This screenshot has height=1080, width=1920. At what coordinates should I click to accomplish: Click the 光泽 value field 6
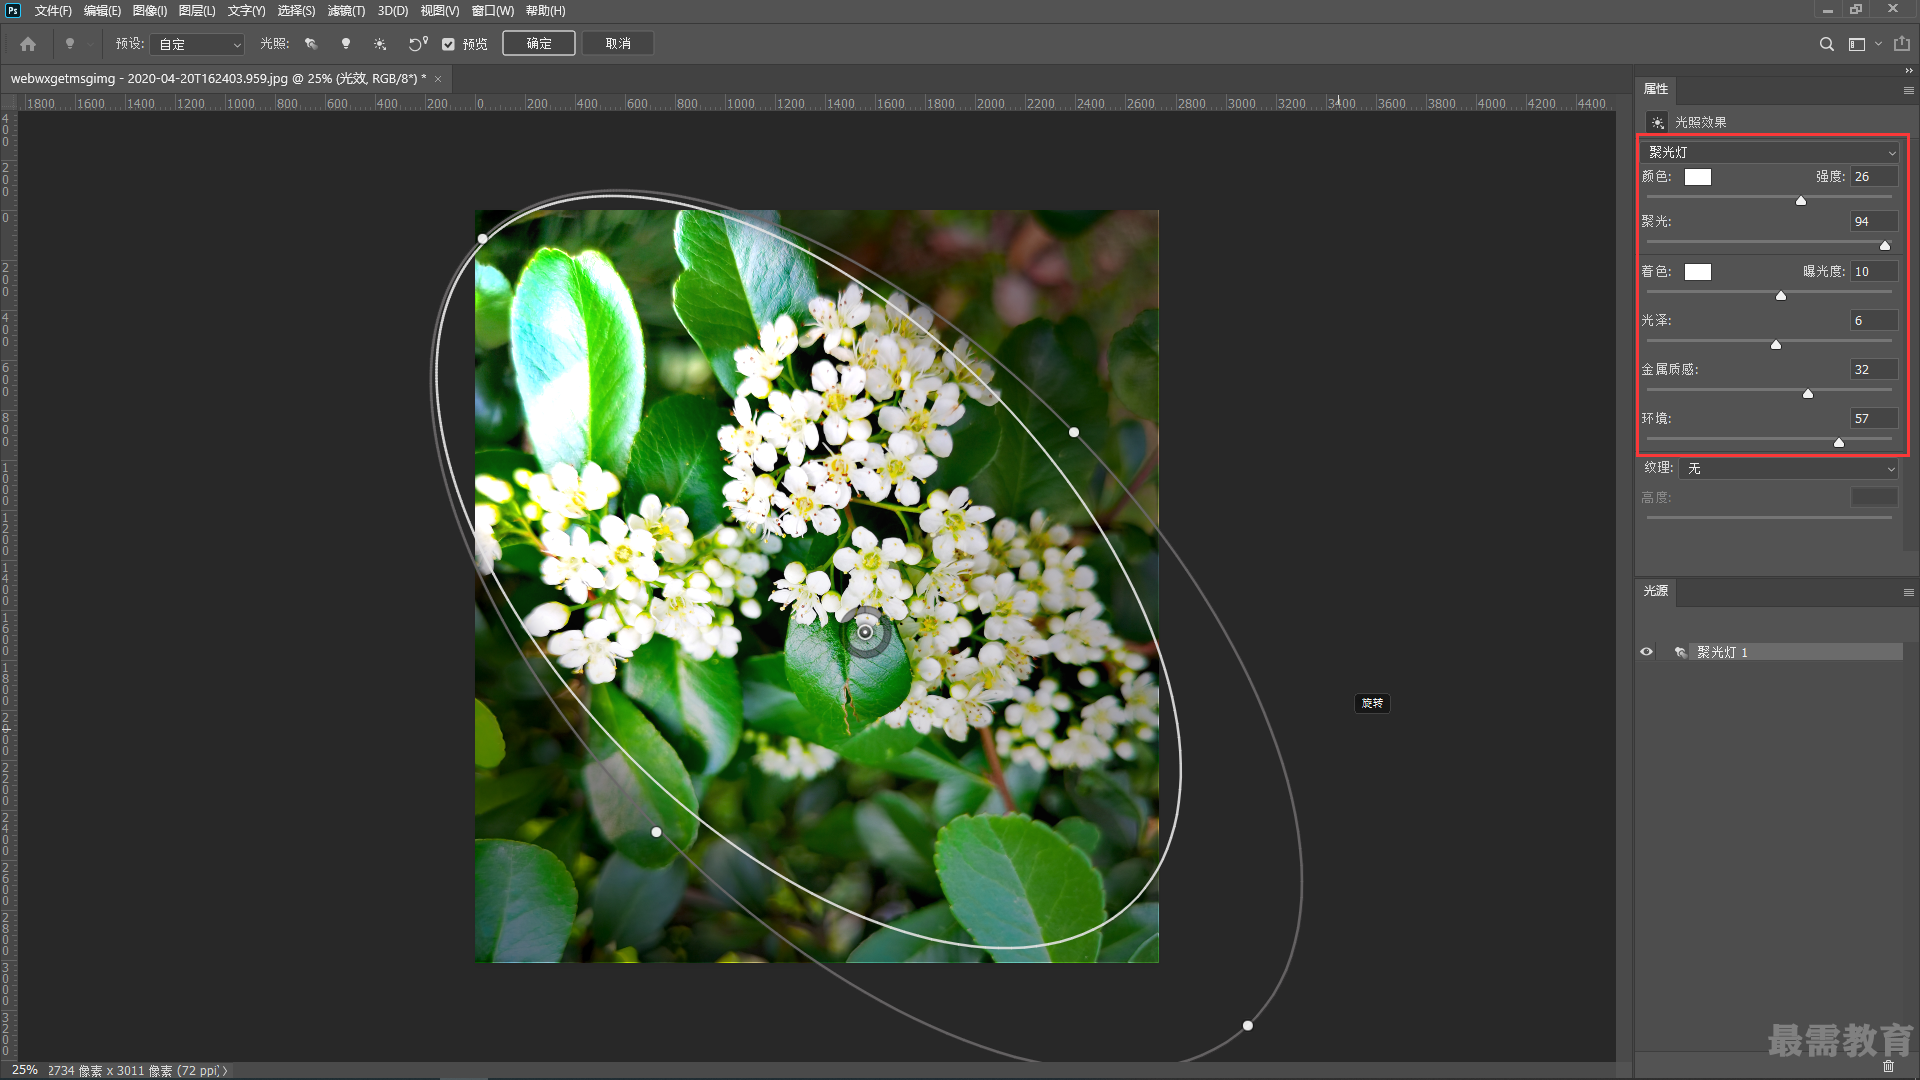[1874, 321]
